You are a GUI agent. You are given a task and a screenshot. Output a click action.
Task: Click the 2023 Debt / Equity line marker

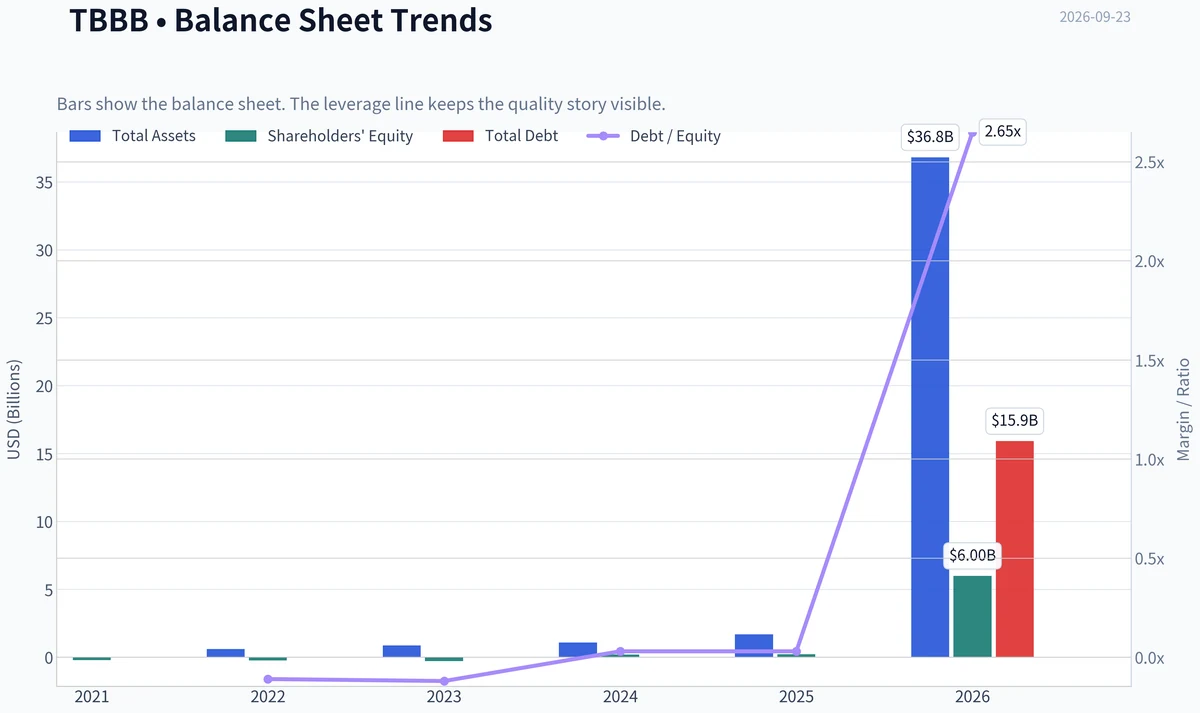coord(444,681)
